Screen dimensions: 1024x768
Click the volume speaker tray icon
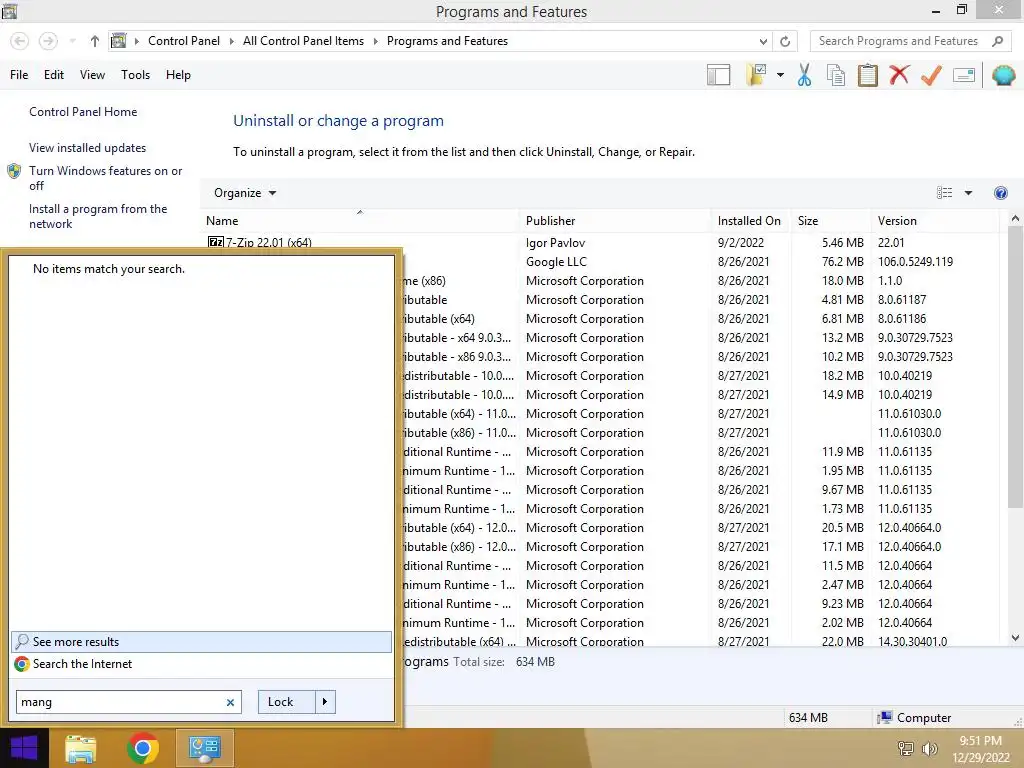point(929,748)
